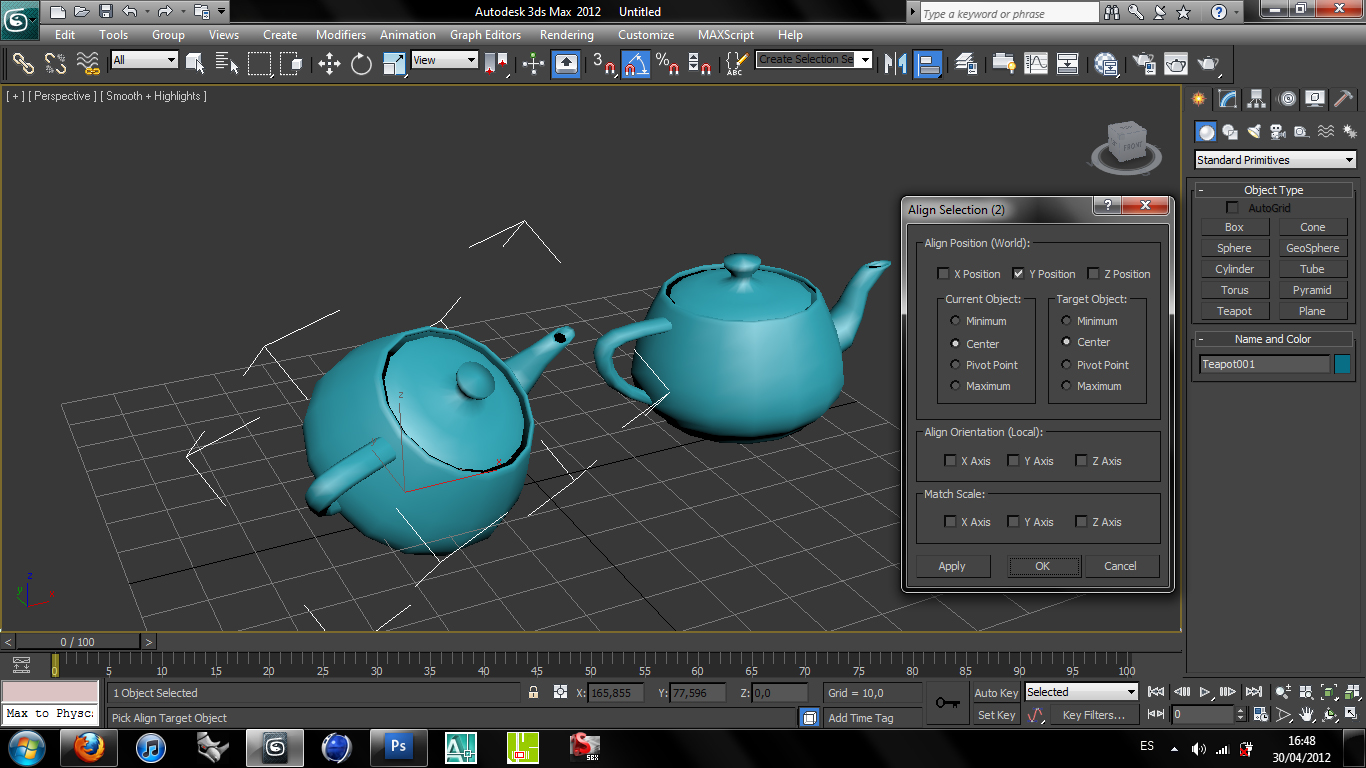The image size is (1366, 768).
Task: Click the Render Setup teapot icon
Action: [x=1143, y=64]
